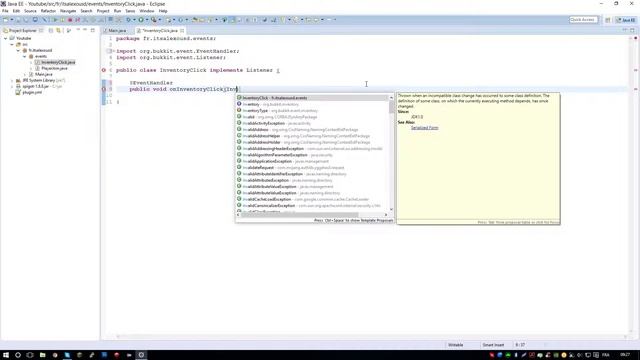Open the External Tools dropdown arrow

coord(160,20)
